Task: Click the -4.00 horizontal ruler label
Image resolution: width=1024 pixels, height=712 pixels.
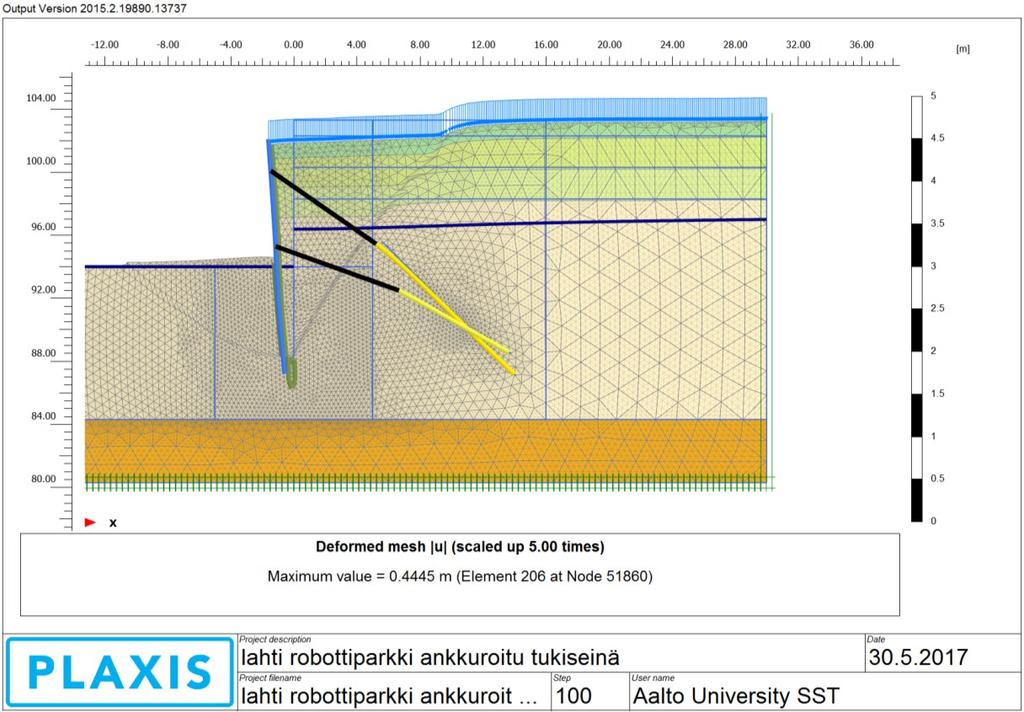Action: click(231, 45)
